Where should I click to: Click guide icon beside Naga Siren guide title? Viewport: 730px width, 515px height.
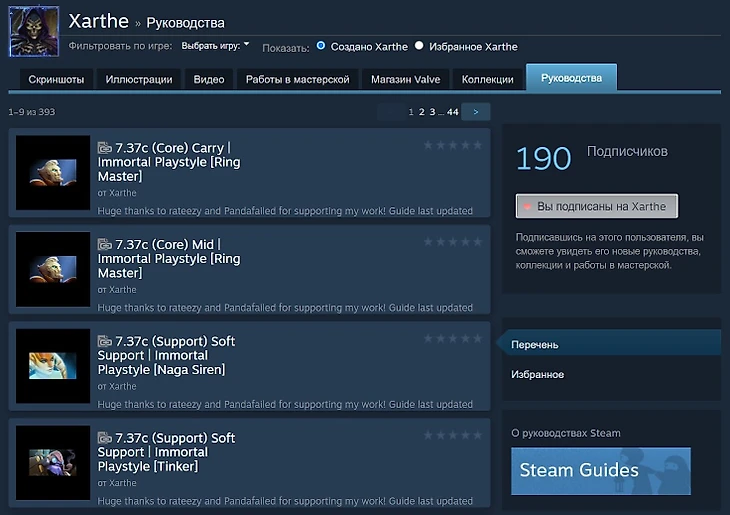pos(104,341)
